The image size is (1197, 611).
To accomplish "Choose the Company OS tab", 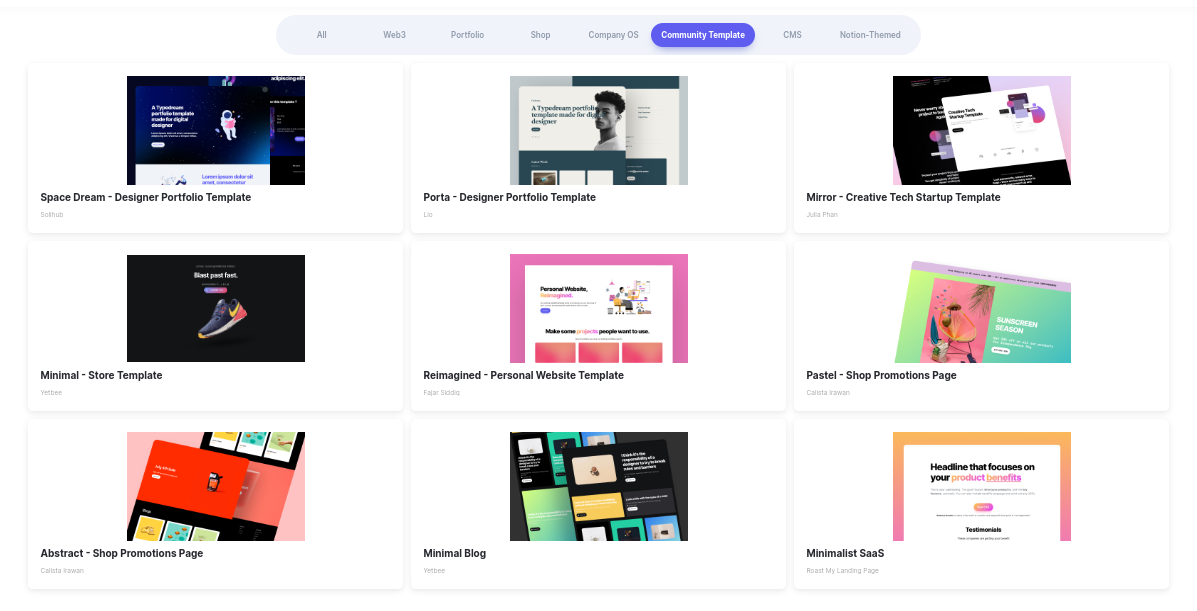I will click(x=613, y=35).
